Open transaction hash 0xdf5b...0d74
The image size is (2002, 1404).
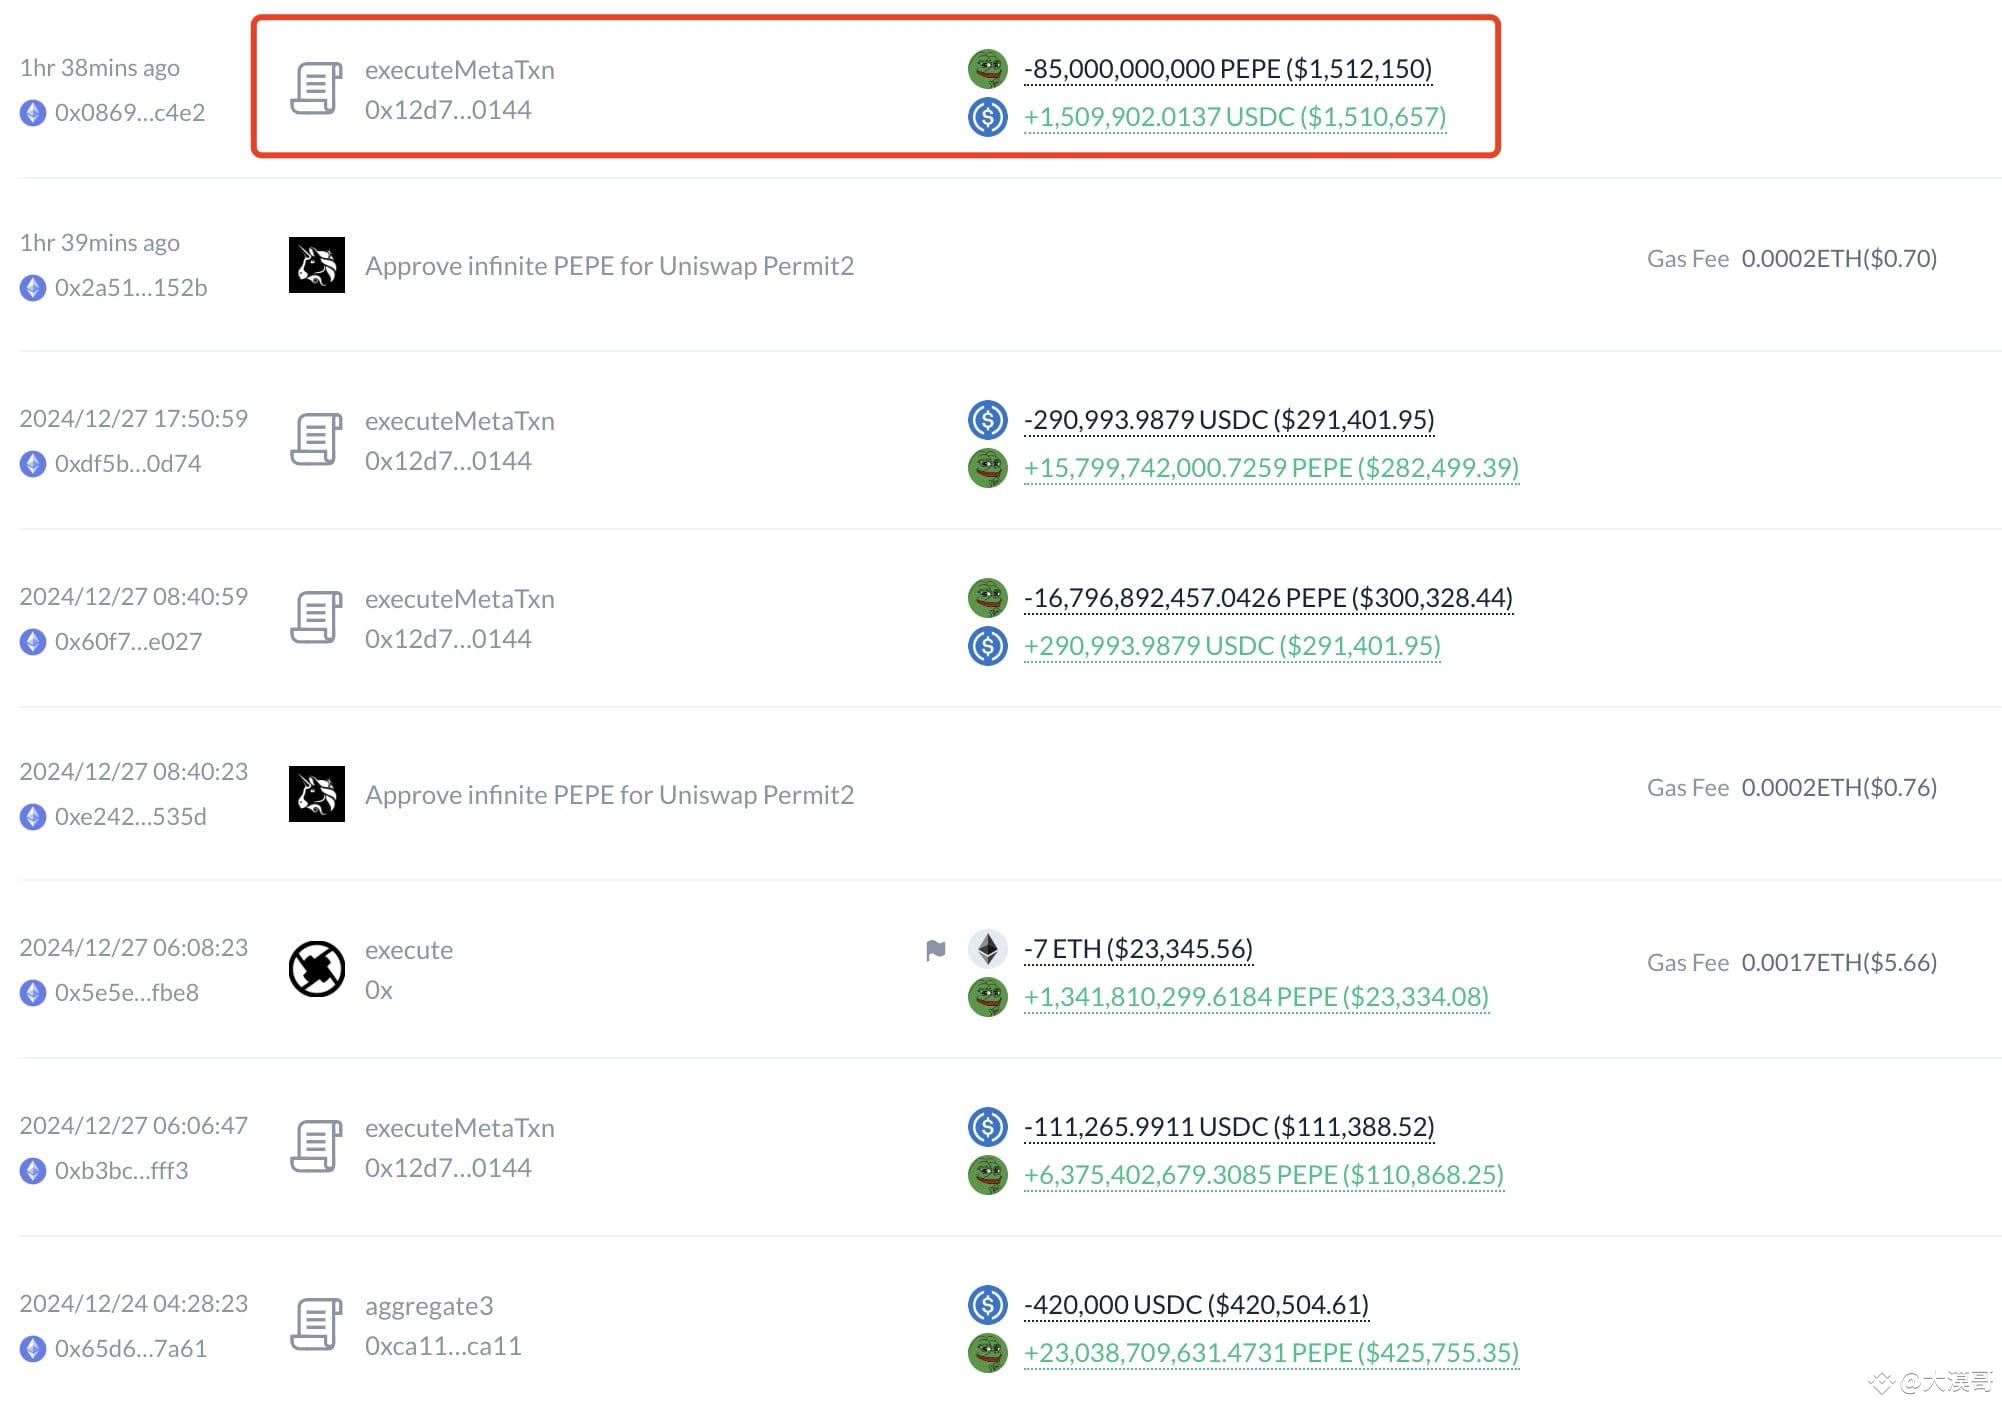coord(128,464)
